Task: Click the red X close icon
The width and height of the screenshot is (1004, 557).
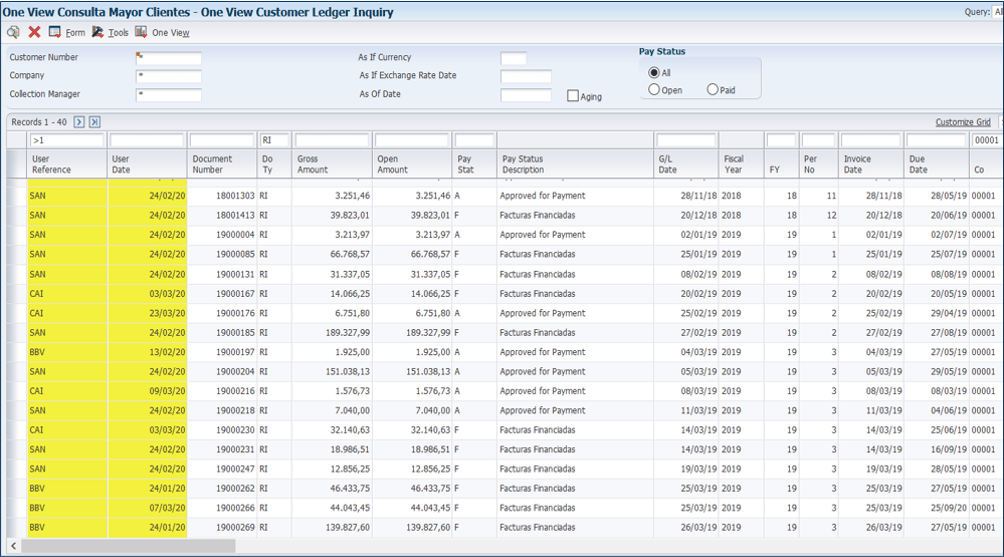Action: tap(35, 32)
